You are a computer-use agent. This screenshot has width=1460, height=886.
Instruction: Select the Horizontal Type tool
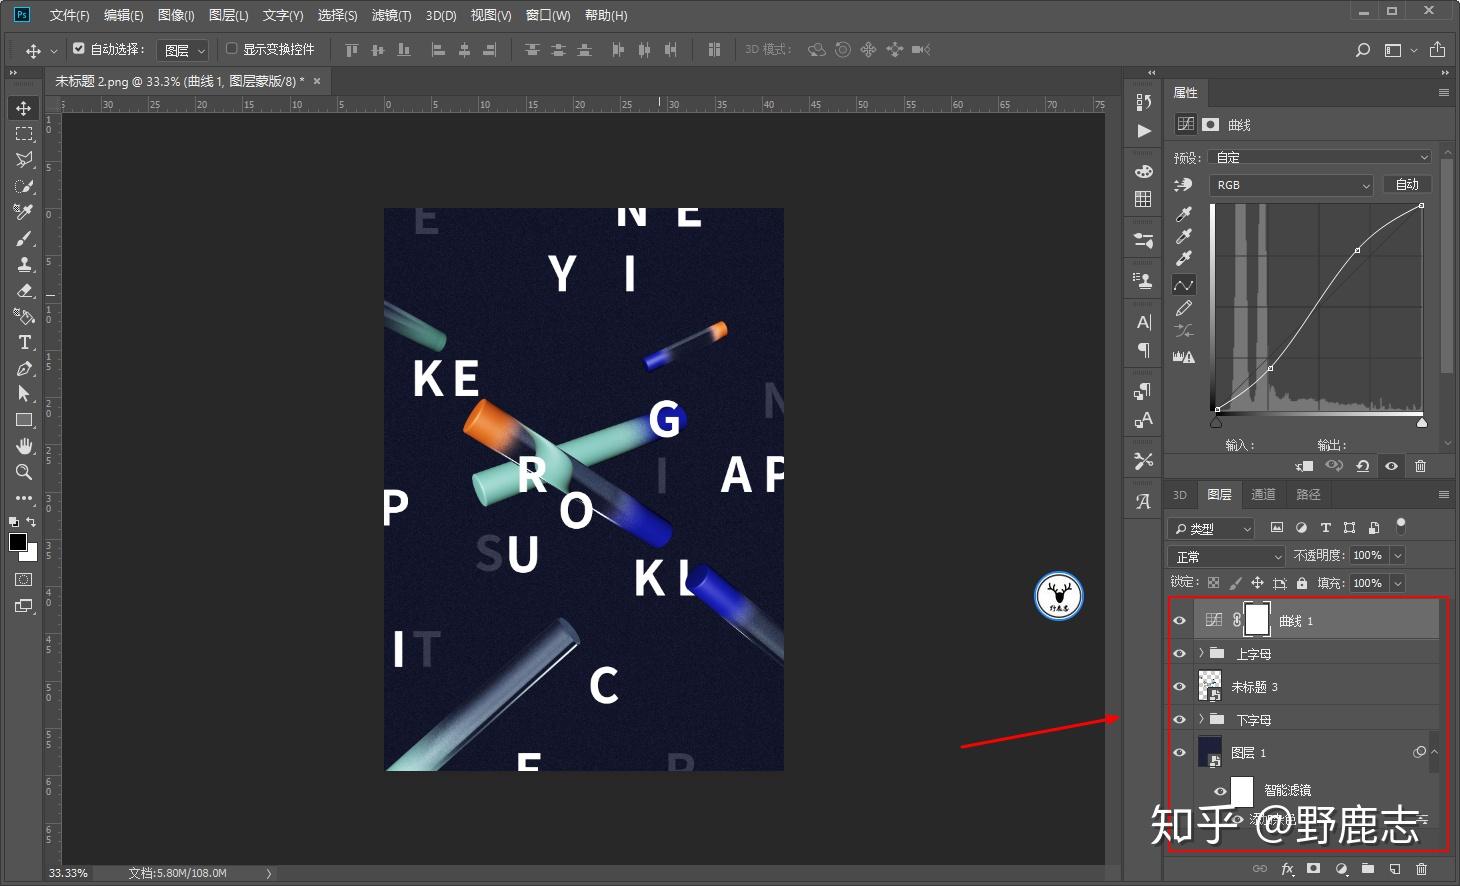[x=24, y=342]
